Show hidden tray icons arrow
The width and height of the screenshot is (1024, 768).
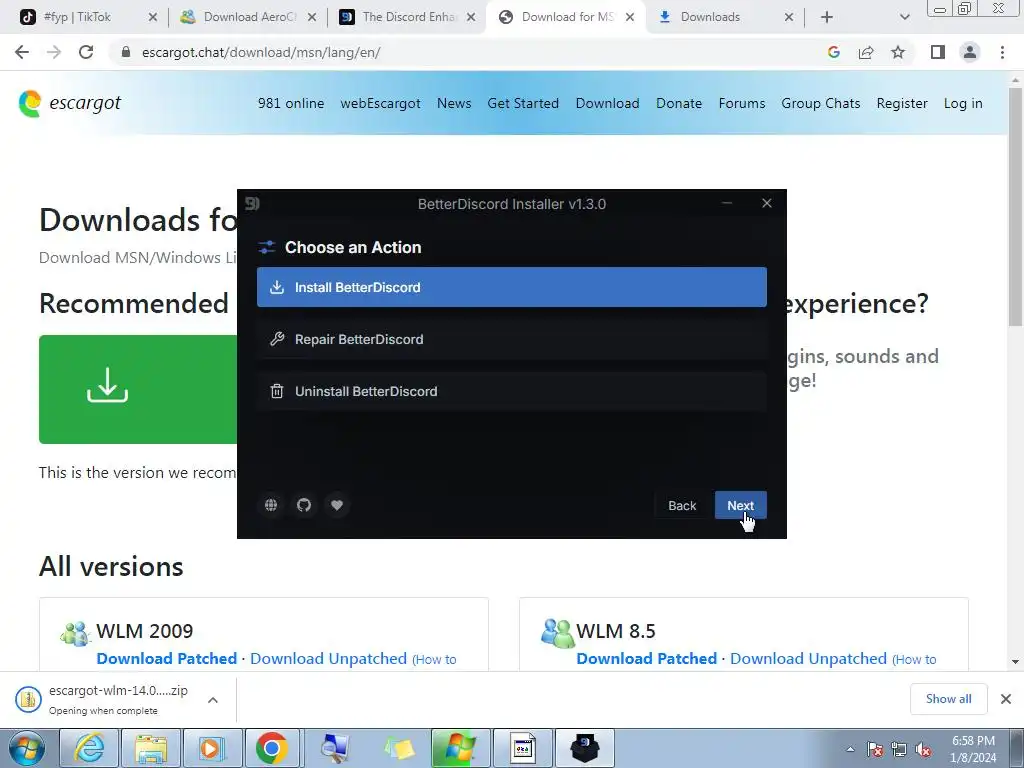[850, 749]
